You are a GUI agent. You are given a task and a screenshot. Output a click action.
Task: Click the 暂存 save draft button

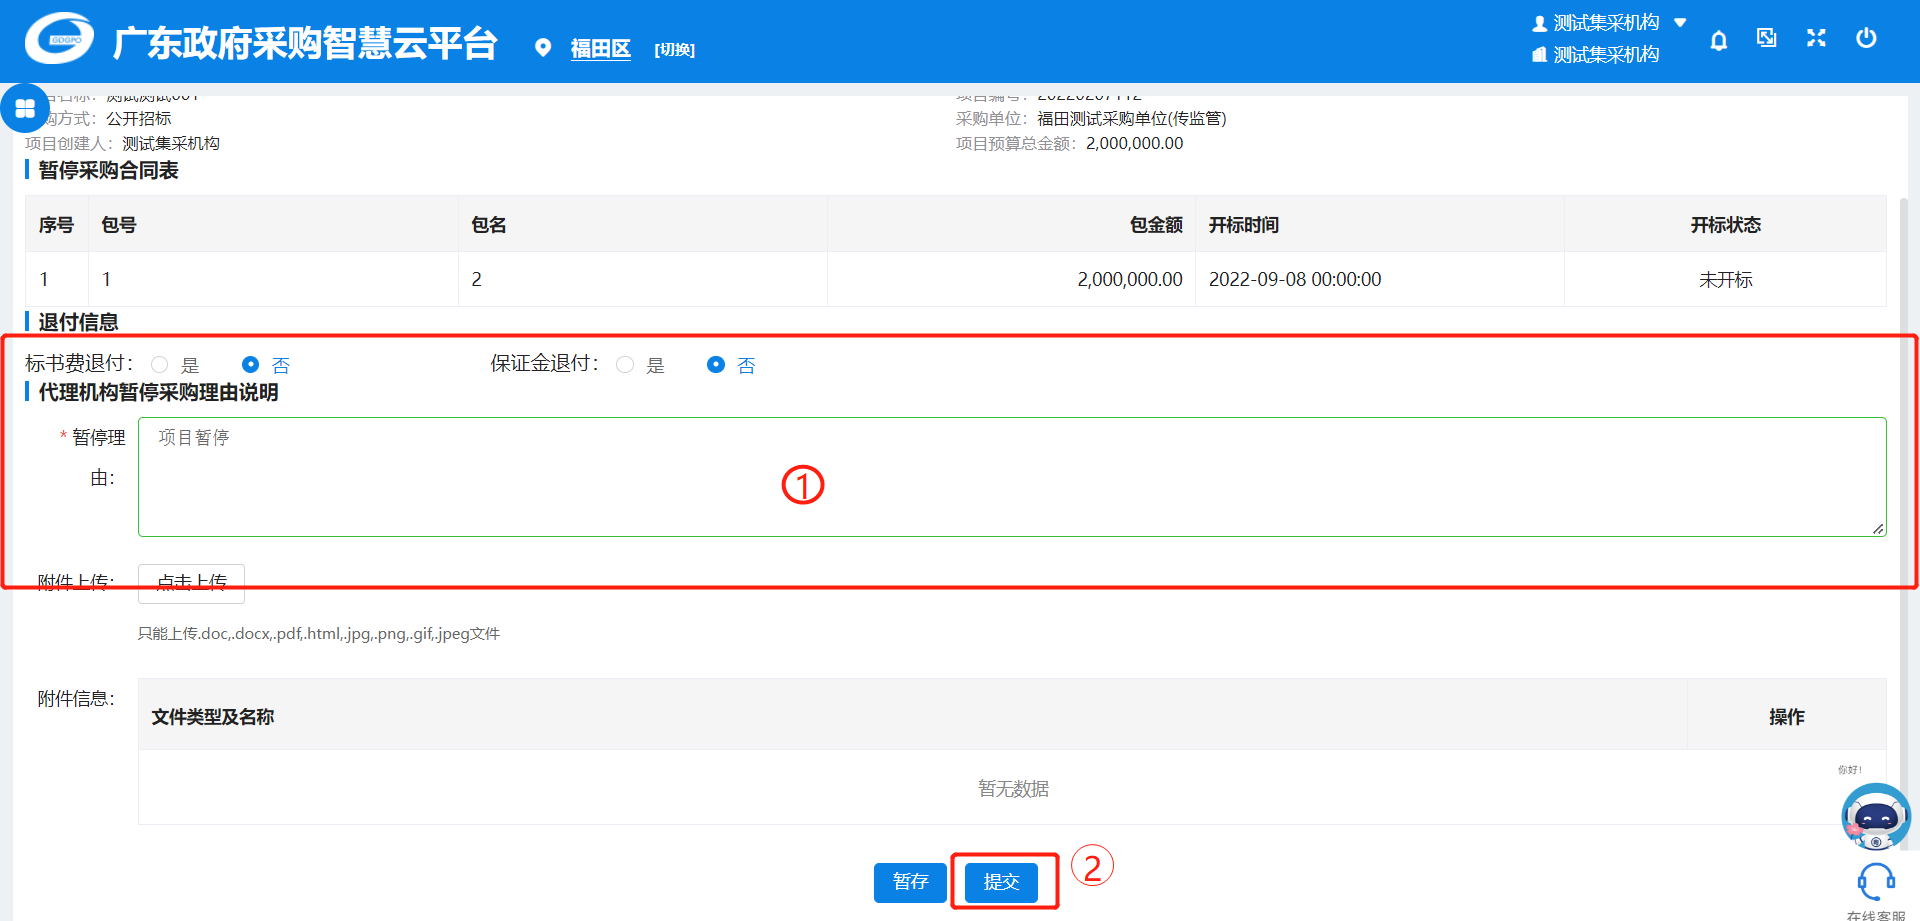(910, 882)
